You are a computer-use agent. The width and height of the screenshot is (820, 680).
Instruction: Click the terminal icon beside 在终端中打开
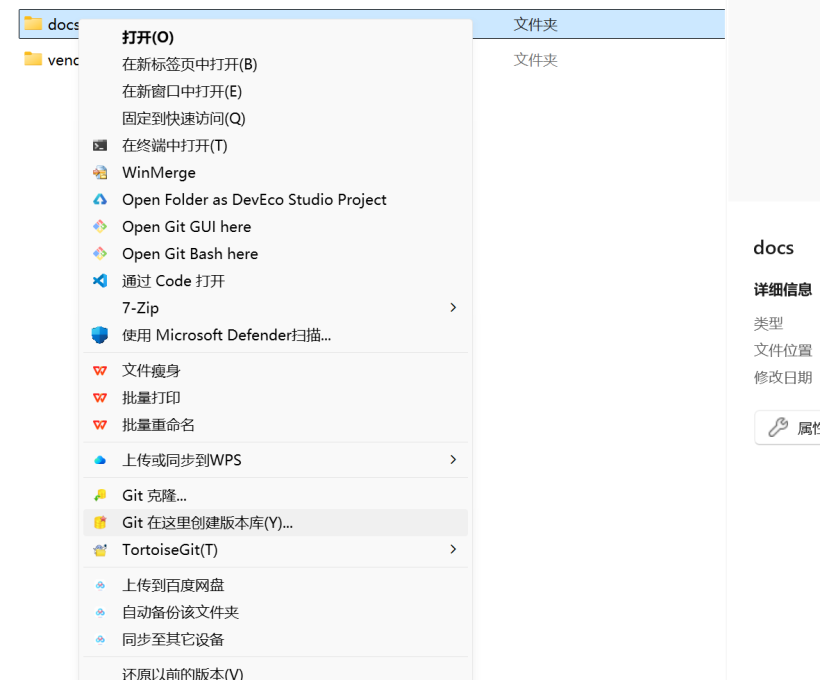coord(100,146)
